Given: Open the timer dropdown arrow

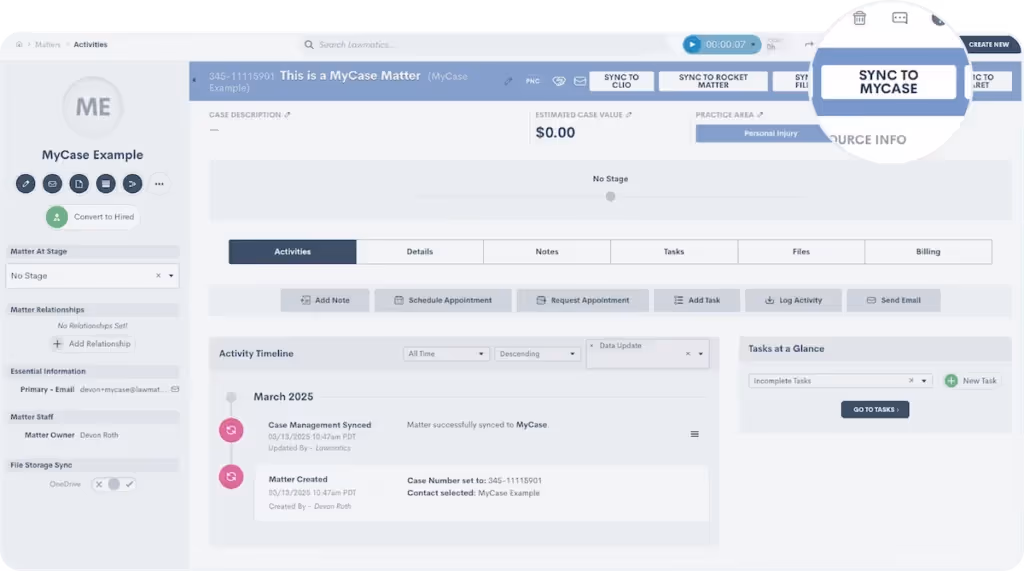Looking at the screenshot, I should 753,45.
